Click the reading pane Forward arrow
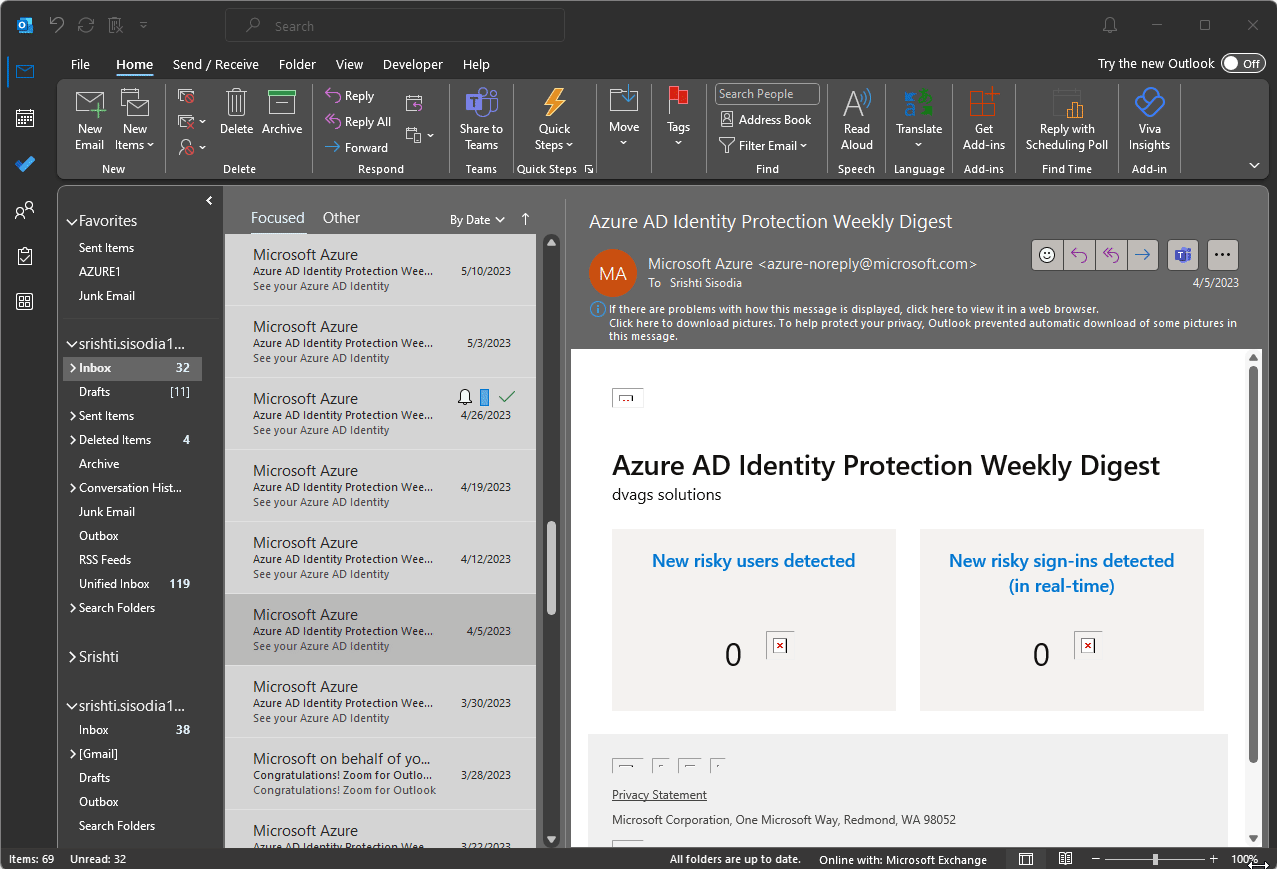 (x=1143, y=255)
